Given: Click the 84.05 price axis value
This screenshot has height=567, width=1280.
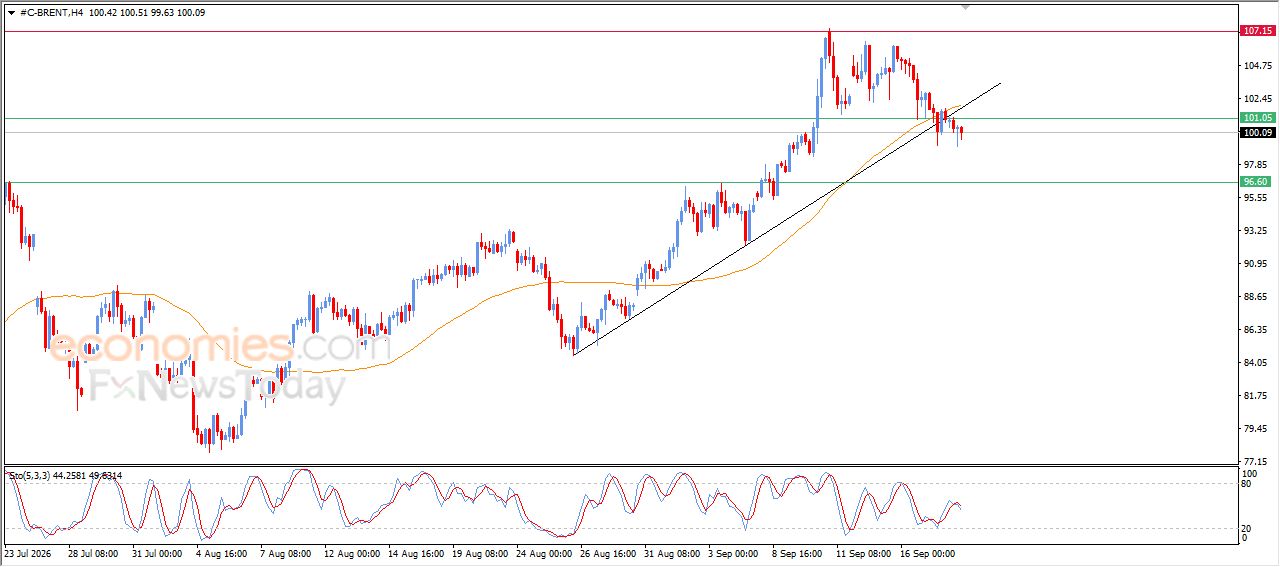Looking at the screenshot, I should (1256, 362).
